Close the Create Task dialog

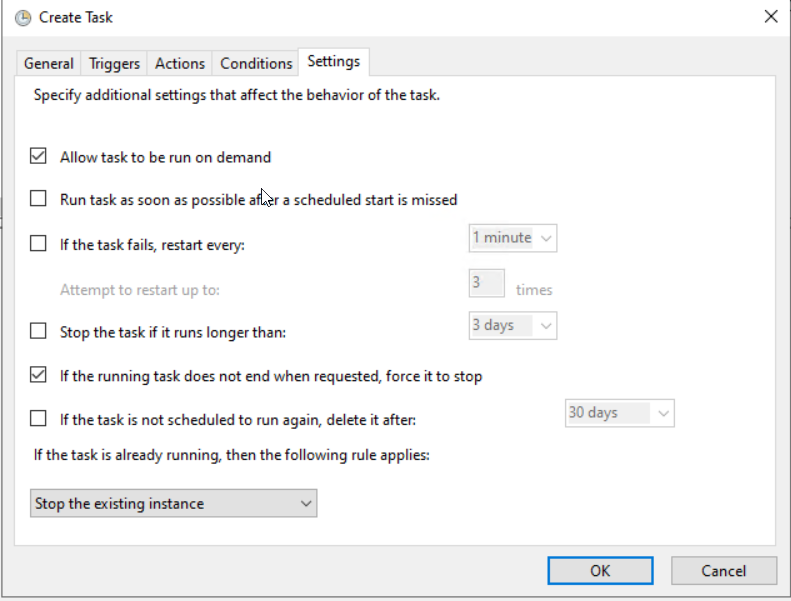[x=770, y=17]
